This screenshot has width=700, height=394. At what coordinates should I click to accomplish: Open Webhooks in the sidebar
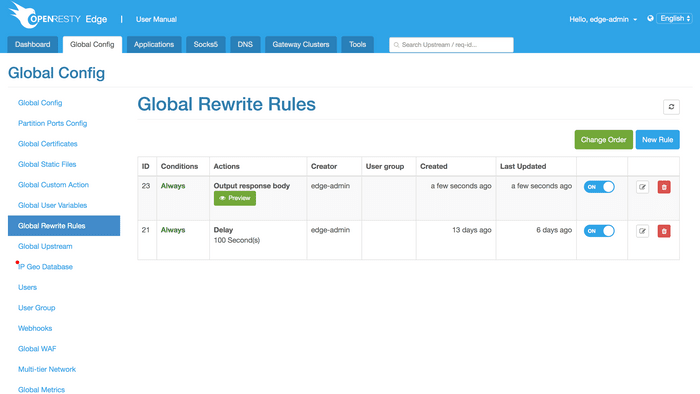coord(35,328)
